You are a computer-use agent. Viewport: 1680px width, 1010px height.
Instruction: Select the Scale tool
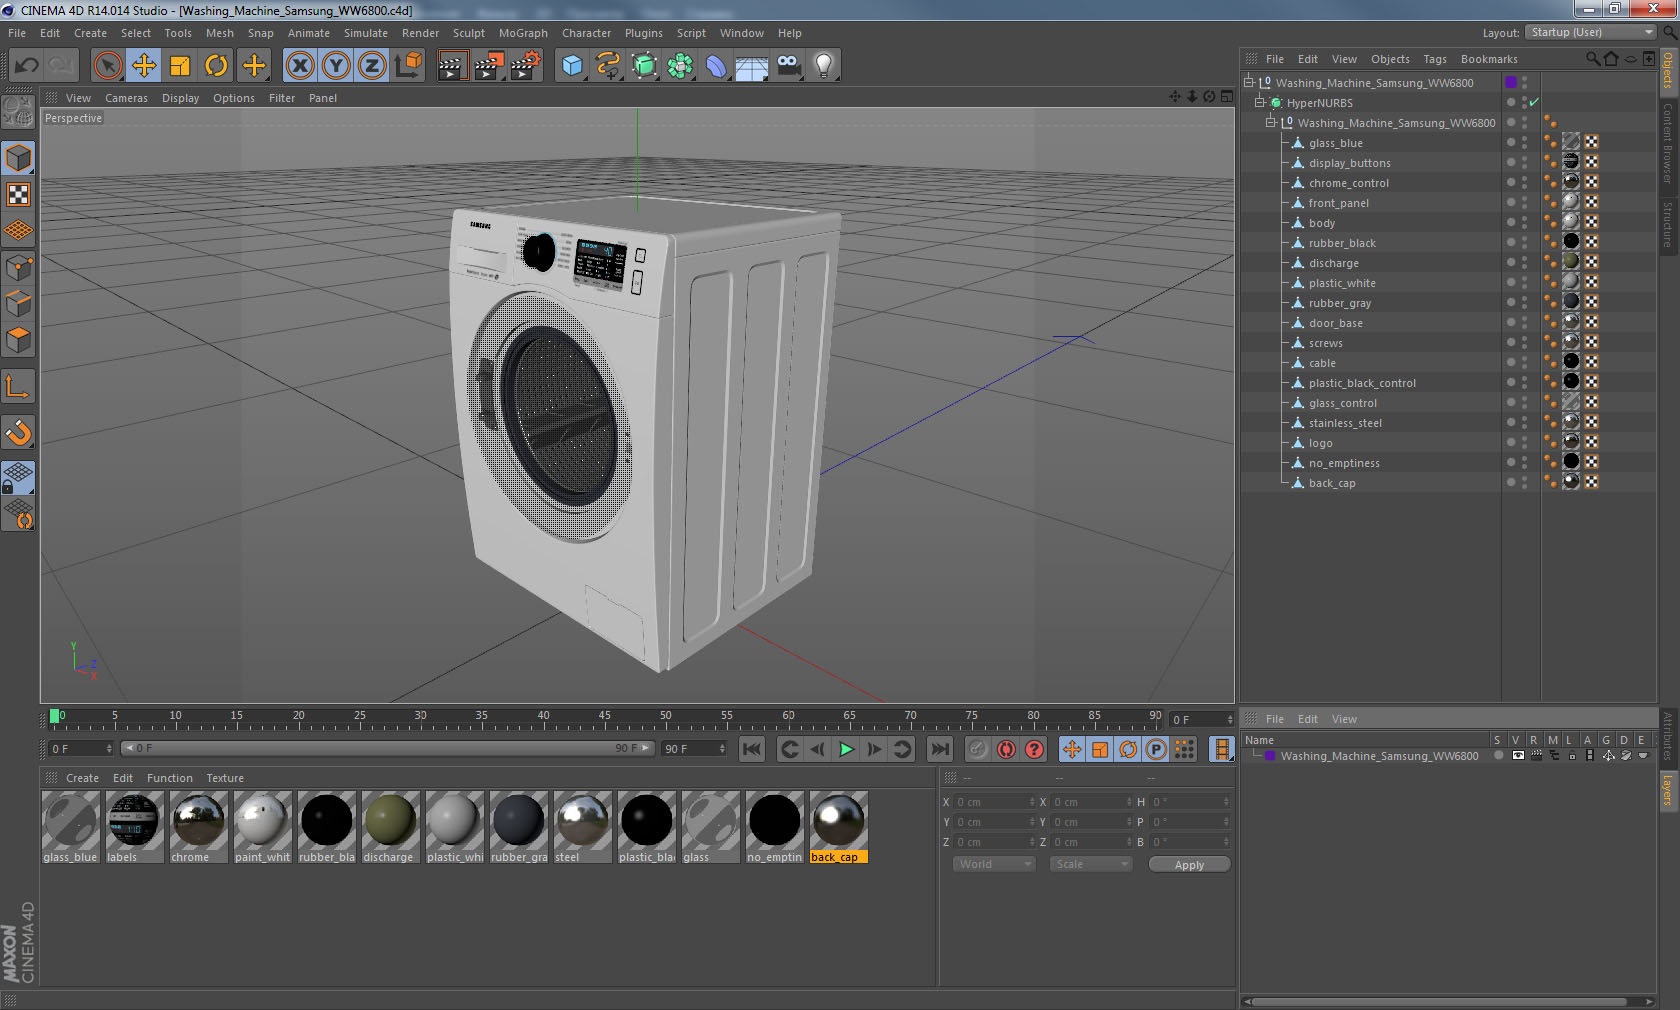(180, 66)
